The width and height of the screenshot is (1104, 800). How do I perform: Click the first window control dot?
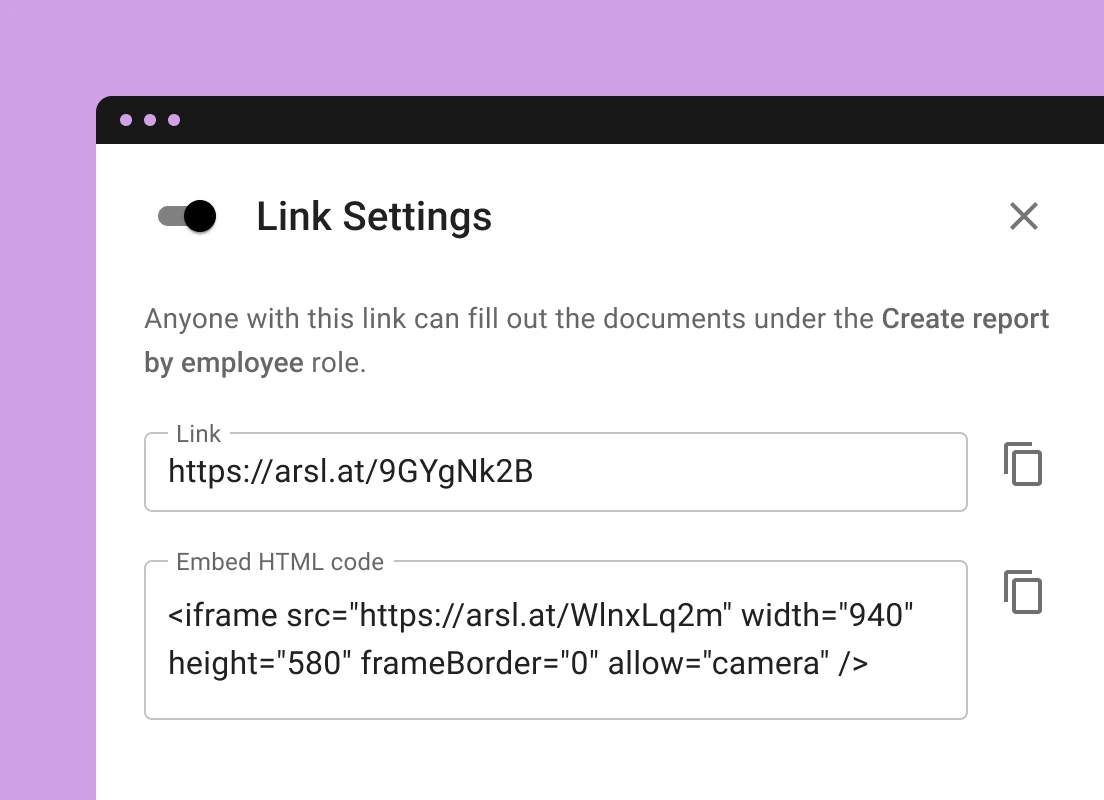[x=126, y=120]
